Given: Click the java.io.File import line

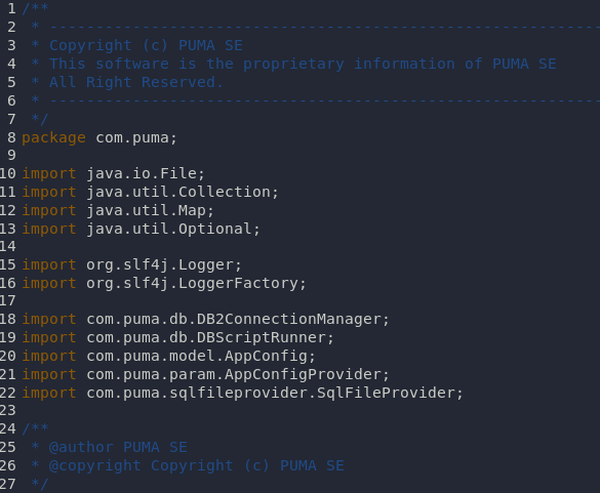Looking at the screenshot, I should click(113, 174).
